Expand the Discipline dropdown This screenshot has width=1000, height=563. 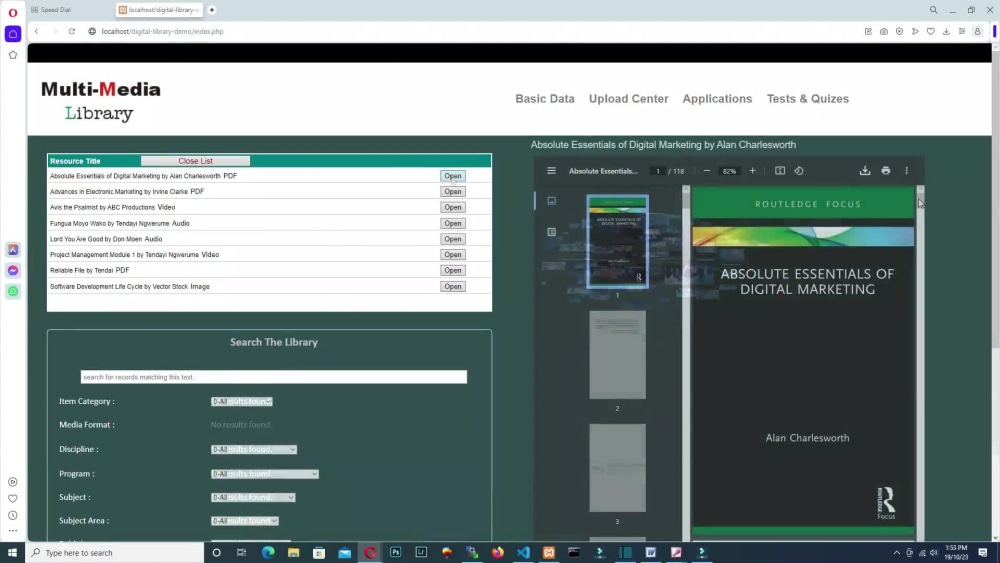point(254,450)
